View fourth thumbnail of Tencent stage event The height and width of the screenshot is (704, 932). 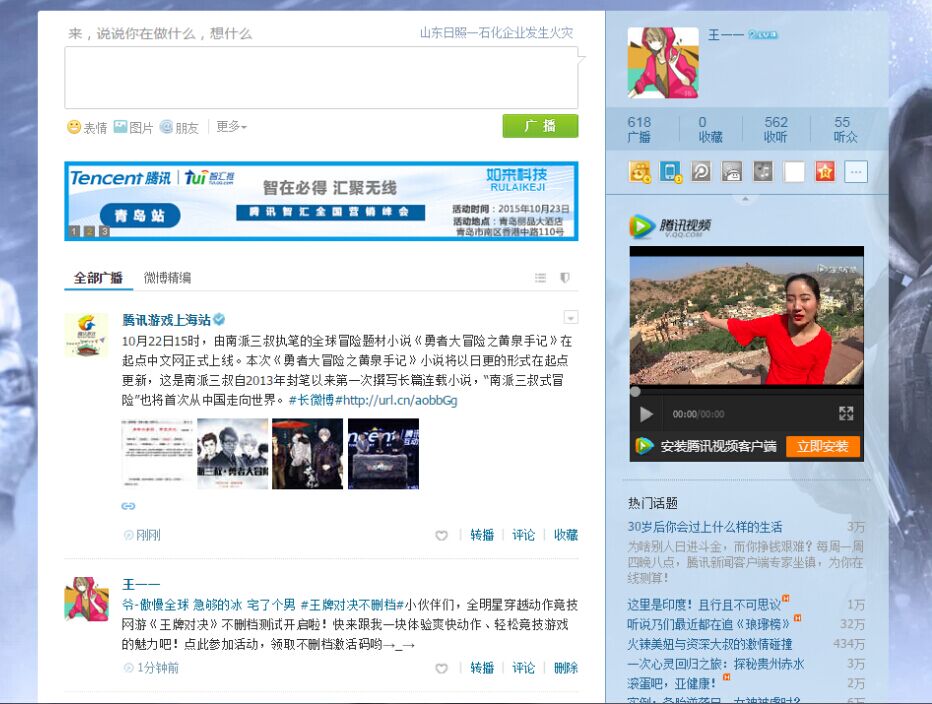[x=383, y=454]
